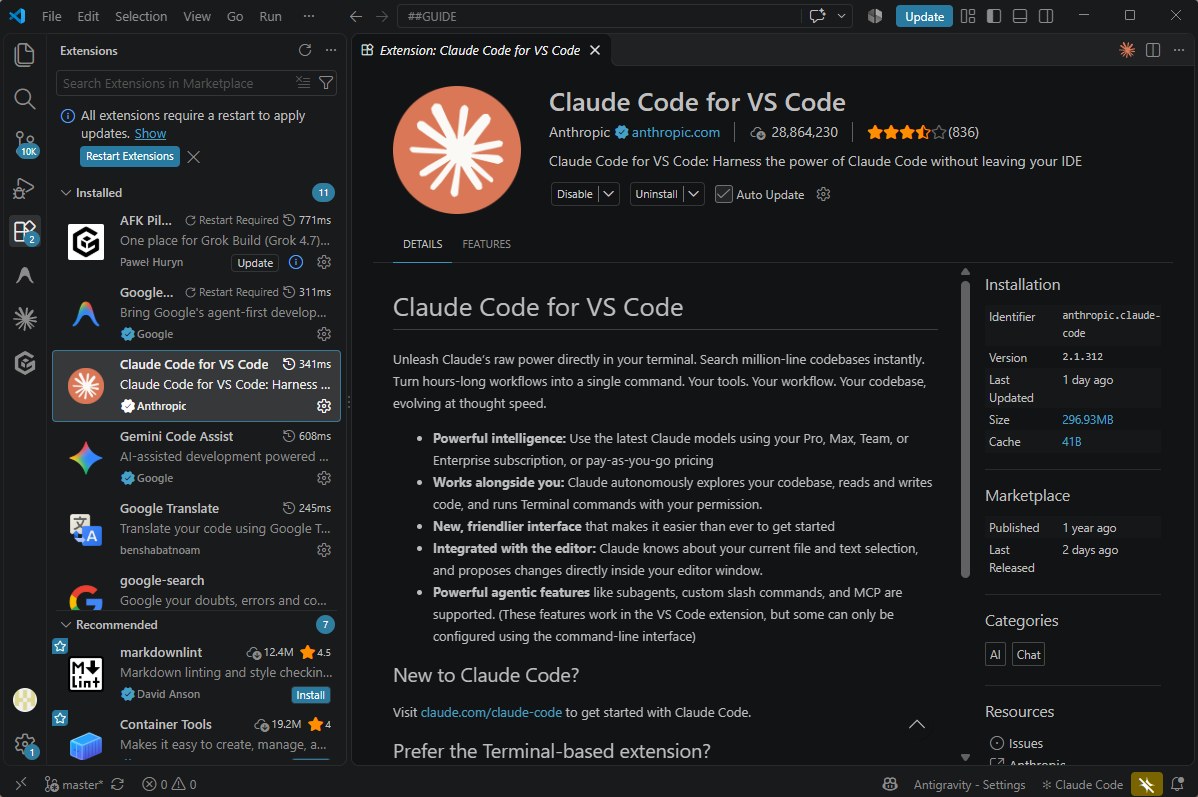Open Manage gear in activity bar
1198x797 pixels.
tap(25, 744)
